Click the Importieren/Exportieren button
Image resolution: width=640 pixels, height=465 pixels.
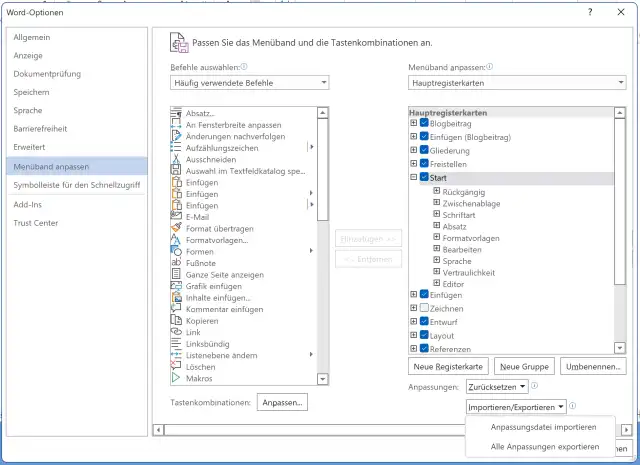pos(516,407)
